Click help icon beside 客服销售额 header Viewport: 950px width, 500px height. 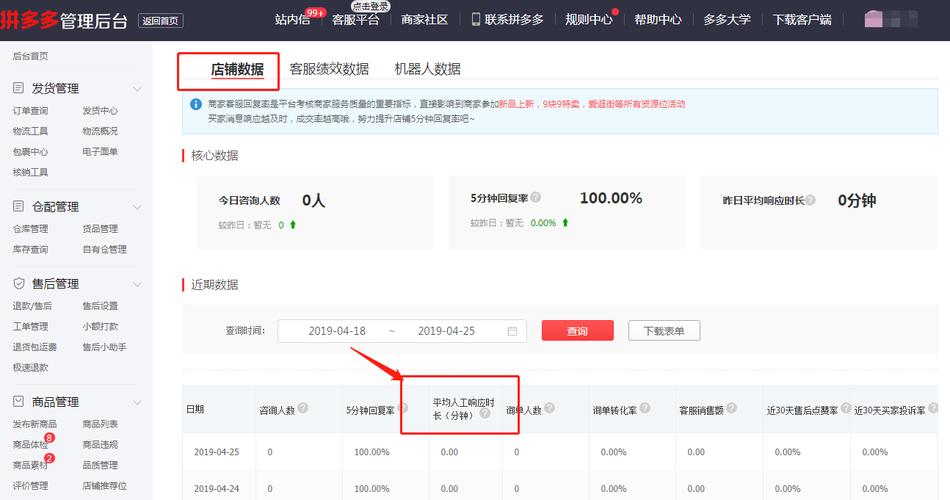[732, 408]
